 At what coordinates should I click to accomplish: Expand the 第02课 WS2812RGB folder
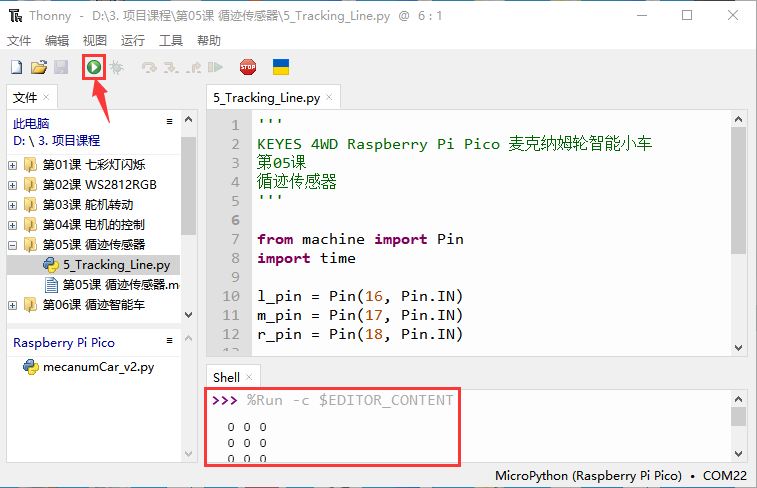[x=13, y=185]
